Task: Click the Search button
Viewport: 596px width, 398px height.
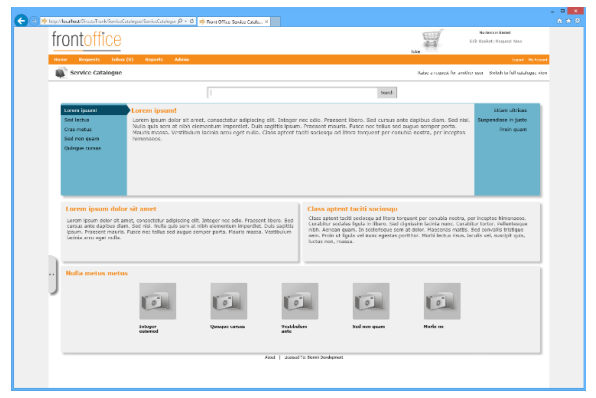Action: (x=387, y=92)
